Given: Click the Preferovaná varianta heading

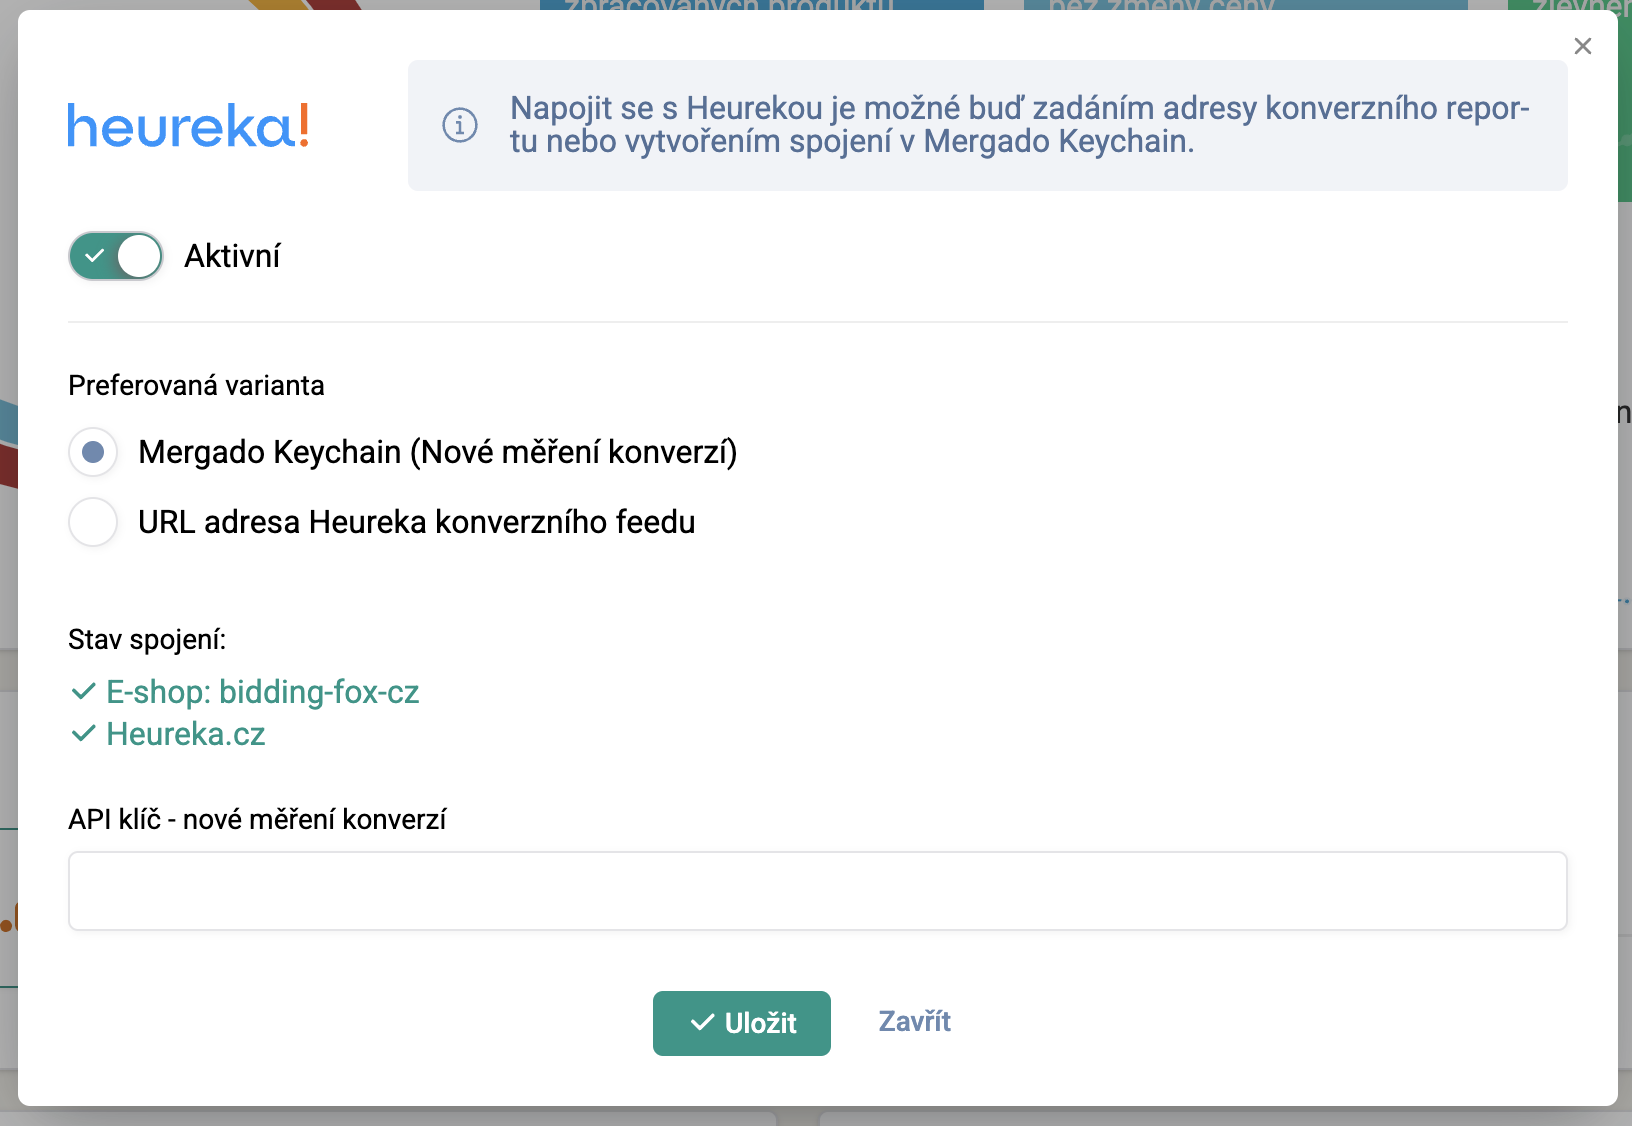Looking at the screenshot, I should click(x=196, y=386).
